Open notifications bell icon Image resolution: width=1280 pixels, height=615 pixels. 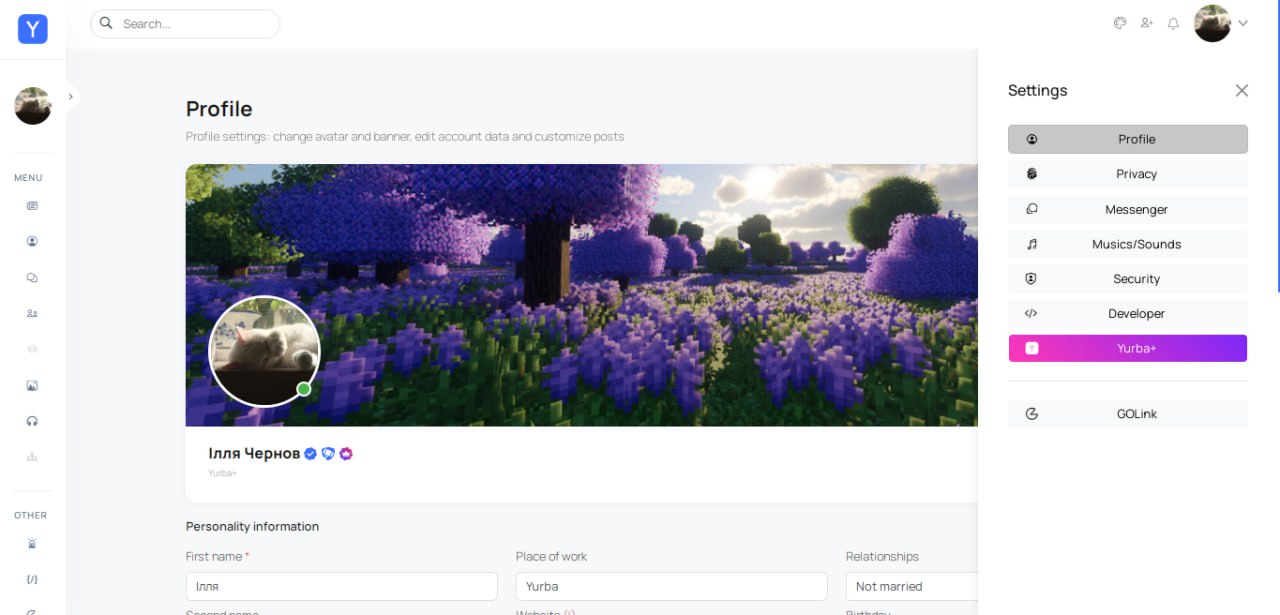tap(1174, 23)
